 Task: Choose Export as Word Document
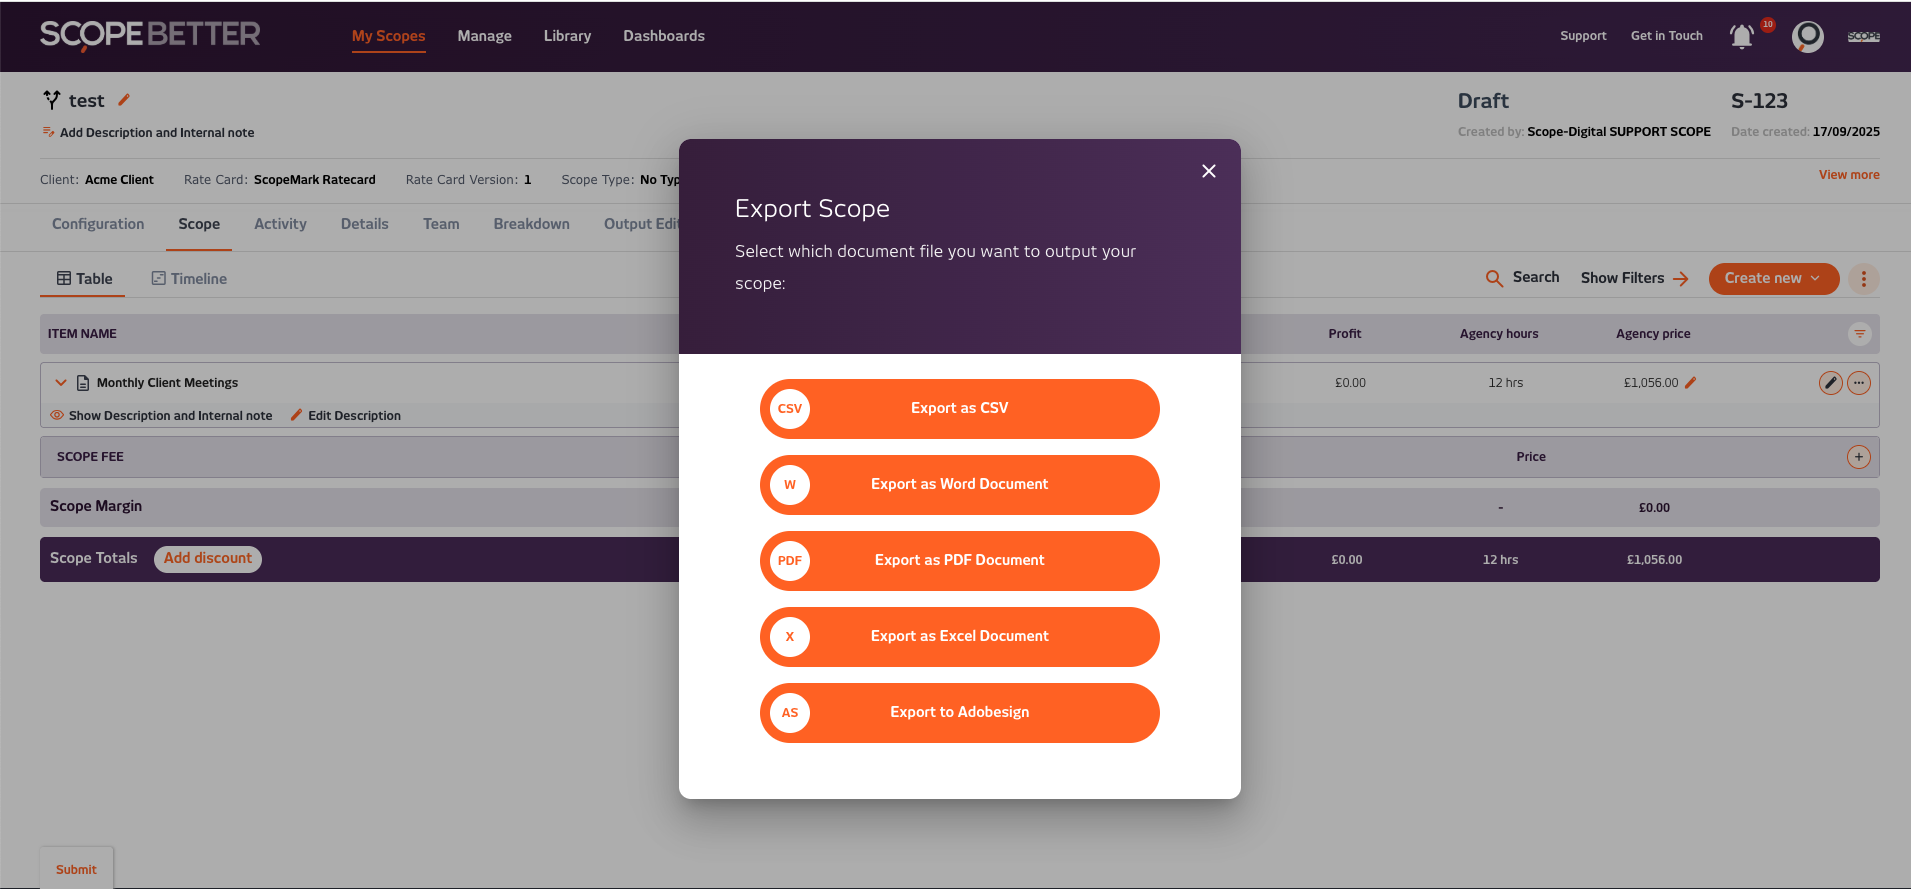[959, 484]
